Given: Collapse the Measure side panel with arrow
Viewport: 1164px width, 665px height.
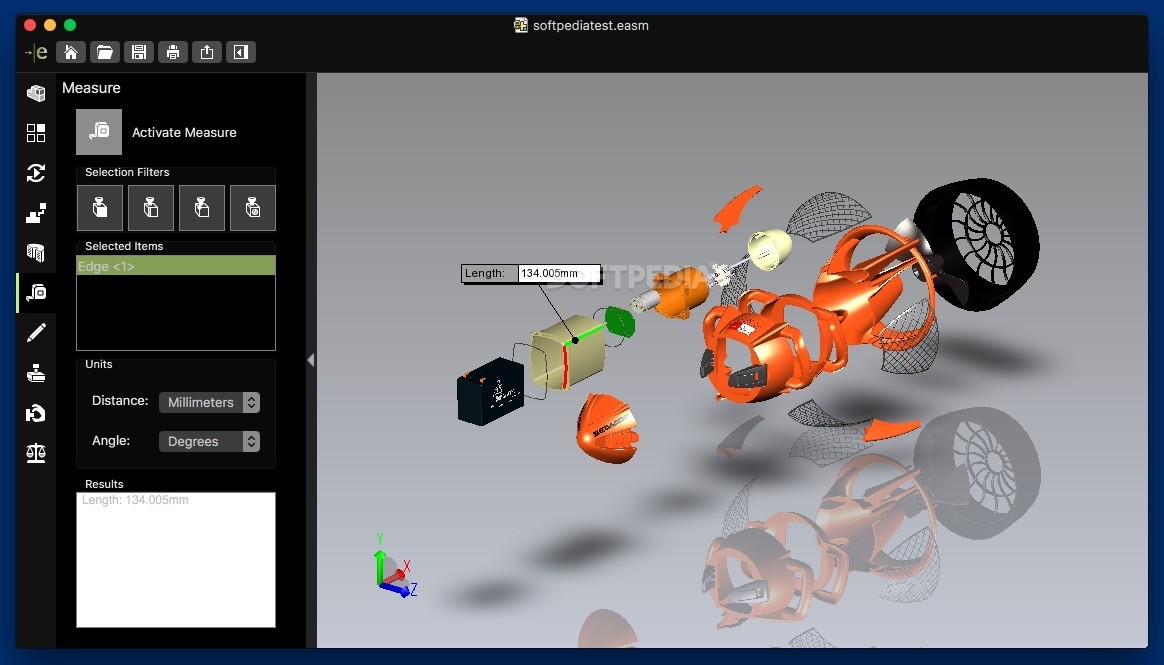Looking at the screenshot, I should coord(310,359).
